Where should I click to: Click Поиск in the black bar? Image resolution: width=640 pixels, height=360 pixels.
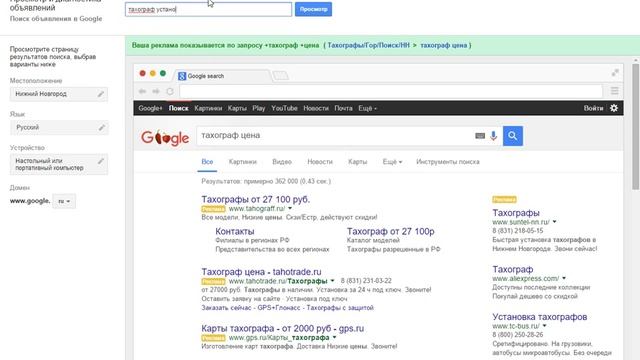coord(179,108)
